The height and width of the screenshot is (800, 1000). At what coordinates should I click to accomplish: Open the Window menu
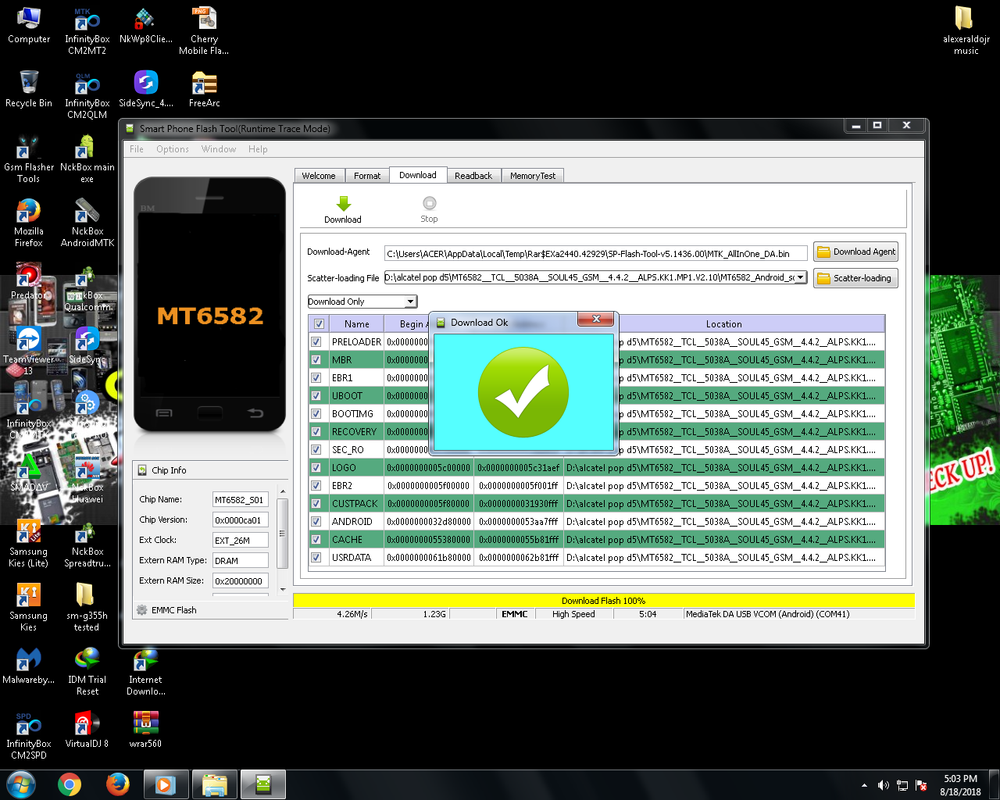[x=218, y=149]
